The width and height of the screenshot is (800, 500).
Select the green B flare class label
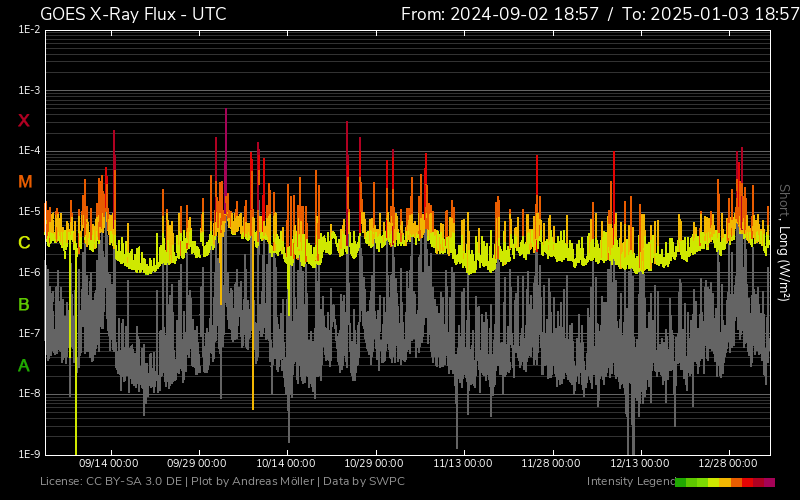point(24,304)
